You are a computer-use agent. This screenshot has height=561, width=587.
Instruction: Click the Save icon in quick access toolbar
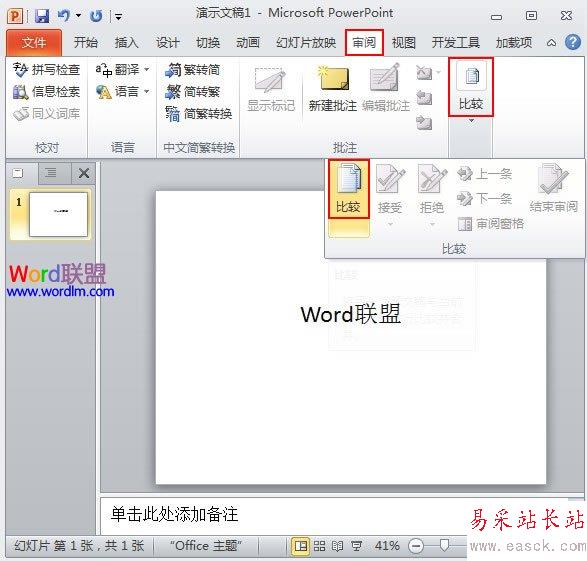point(42,16)
